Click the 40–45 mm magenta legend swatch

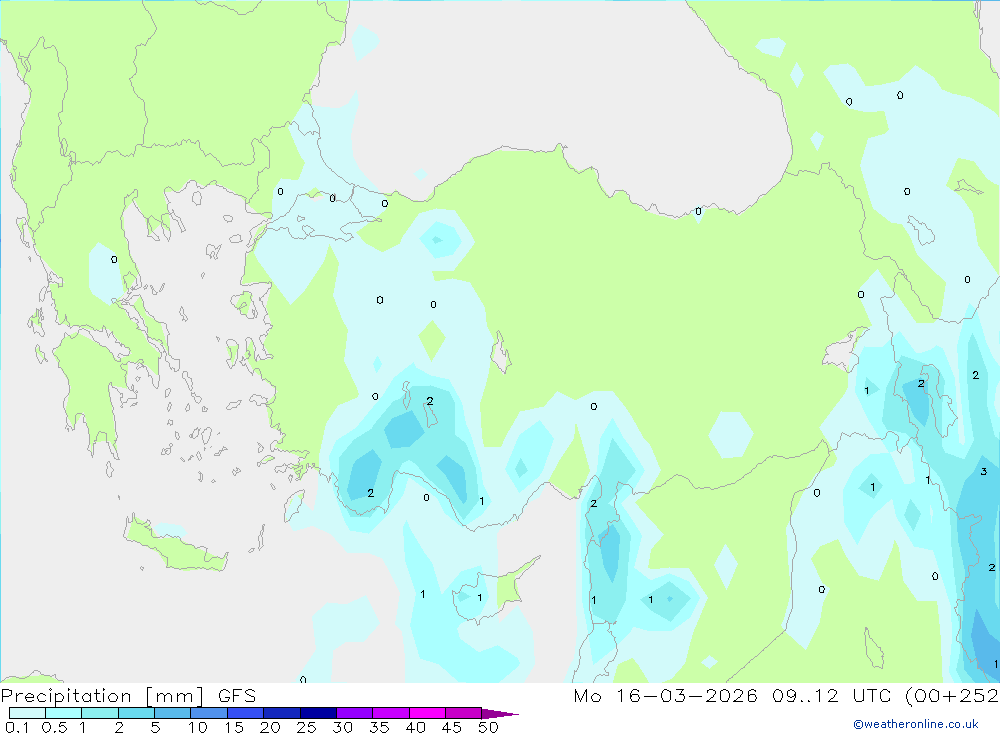[x=427, y=713]
